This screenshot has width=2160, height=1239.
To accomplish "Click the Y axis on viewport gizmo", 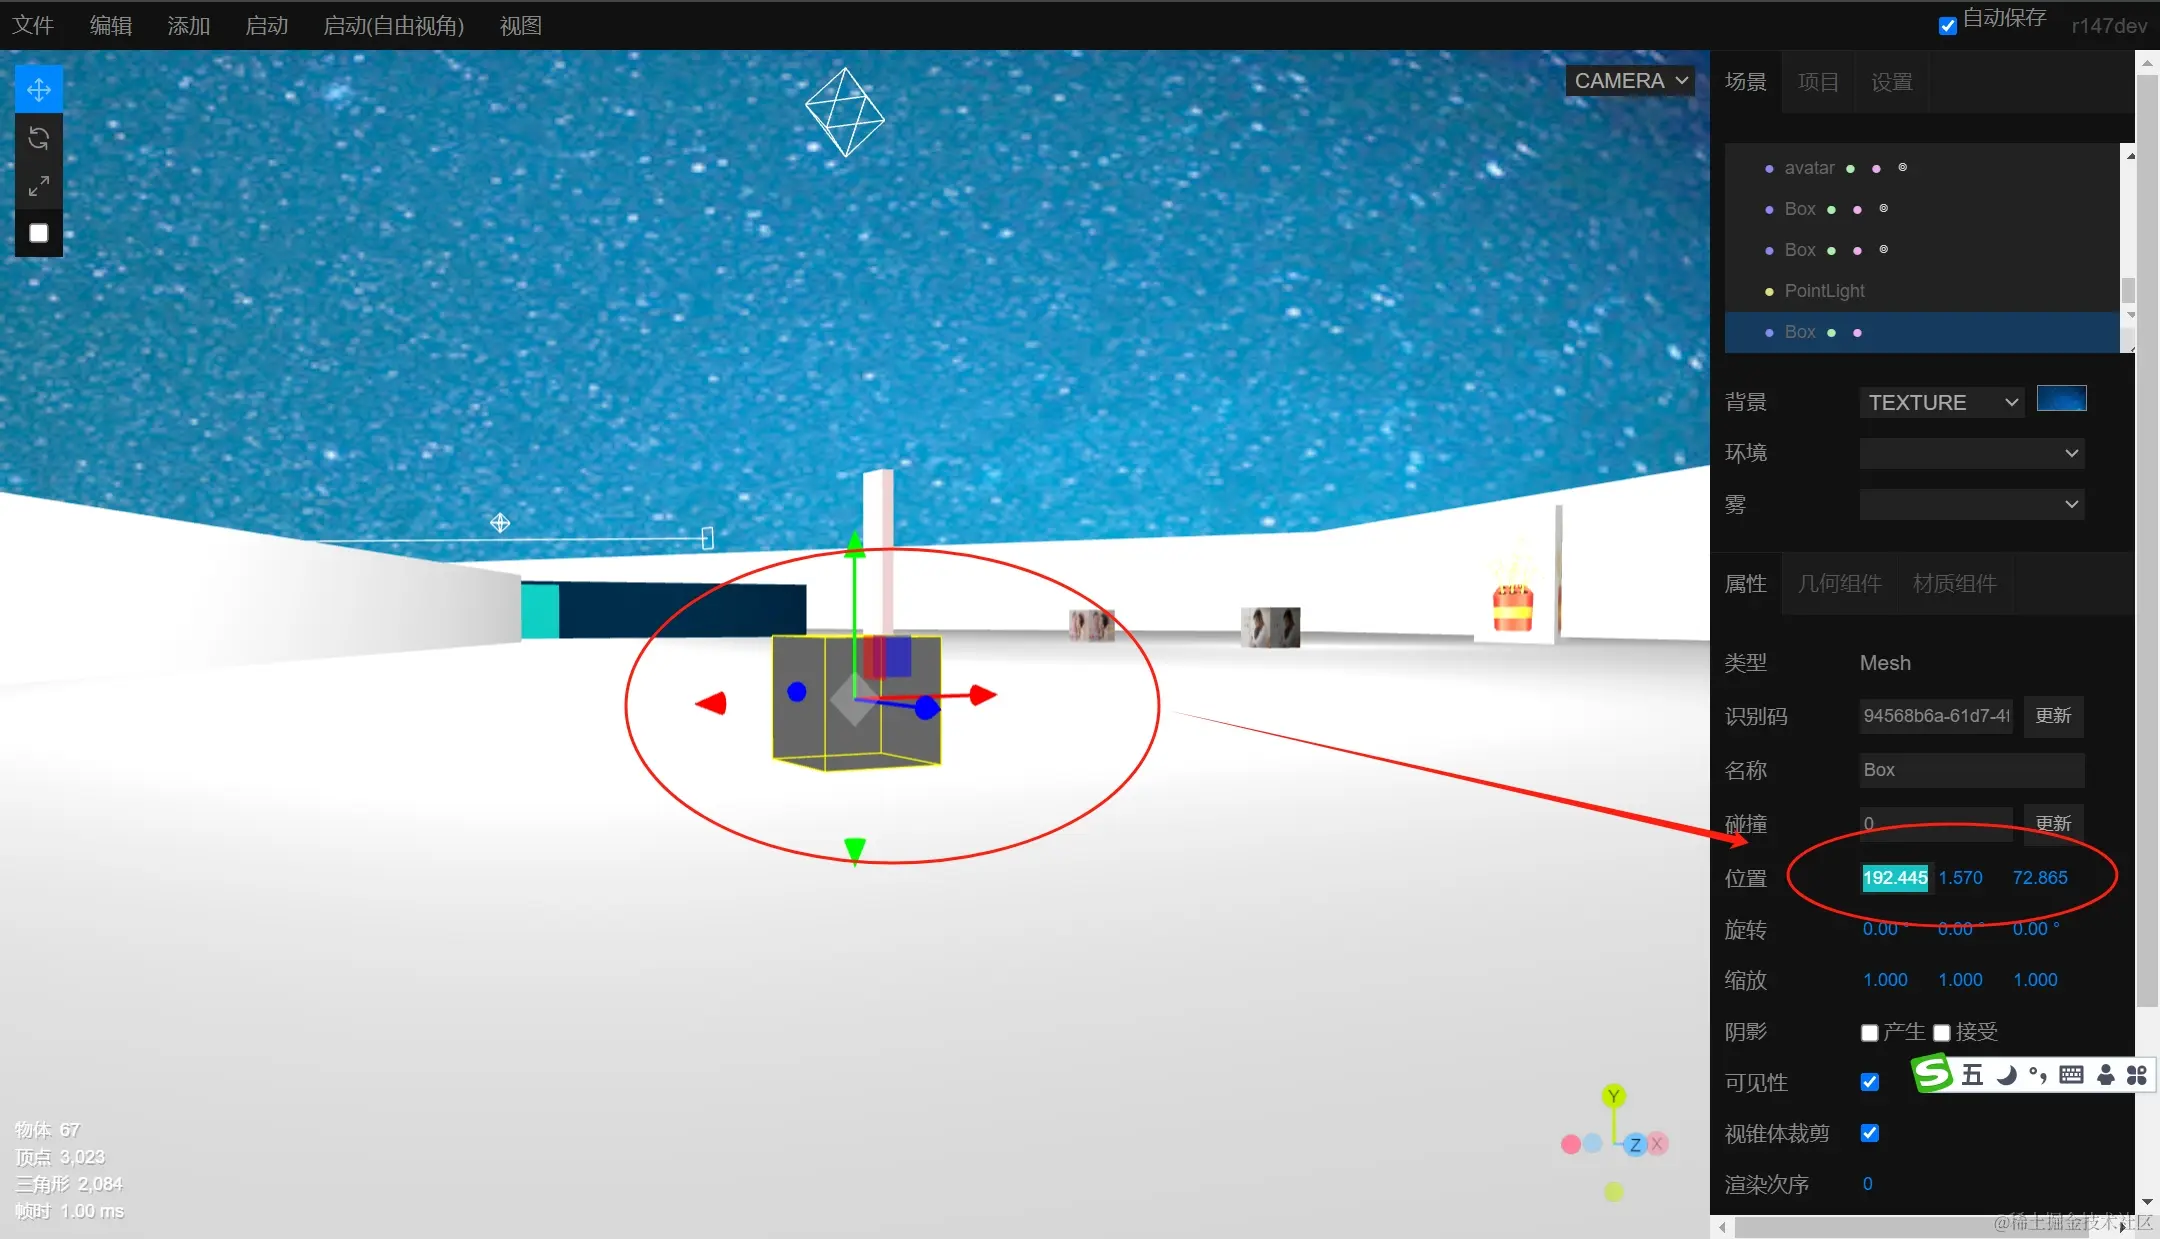I will click(1613, 1096).
